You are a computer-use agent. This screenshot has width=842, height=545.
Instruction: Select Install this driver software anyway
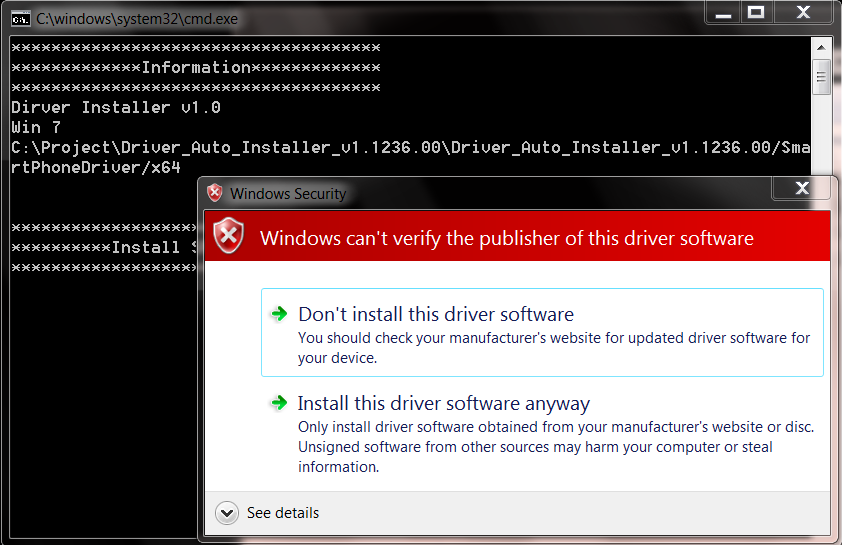tap(444, 404)
